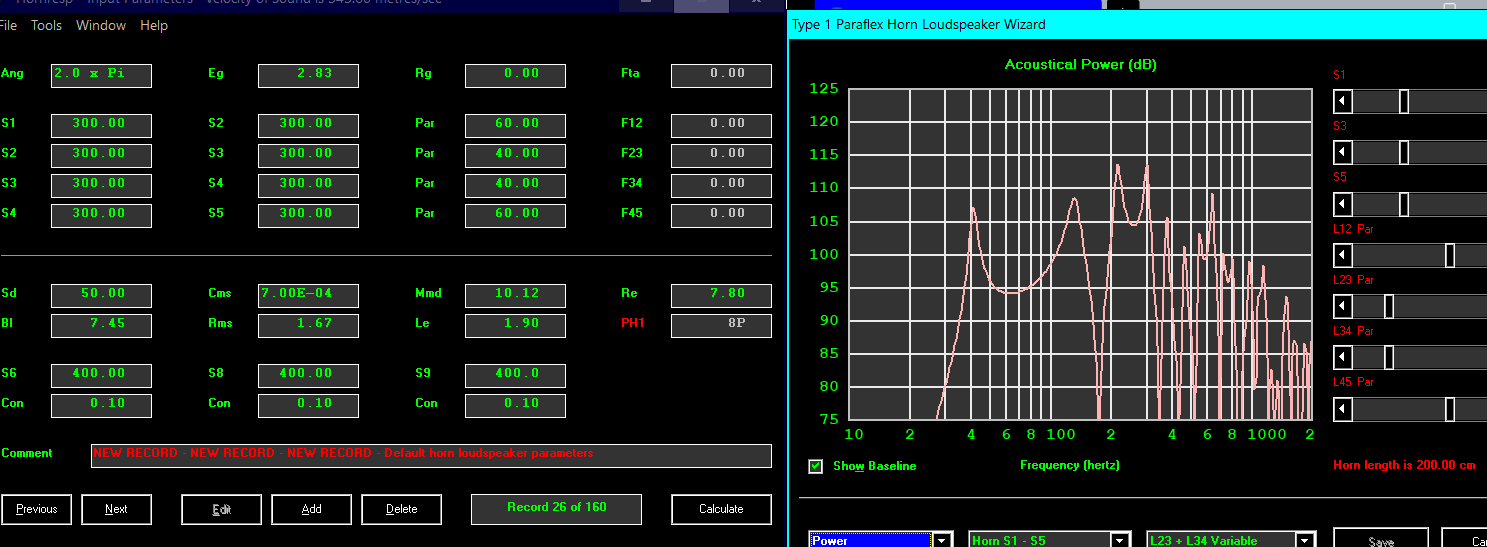Click the Ang field showing 2.0 x Pi

point(101,75)
